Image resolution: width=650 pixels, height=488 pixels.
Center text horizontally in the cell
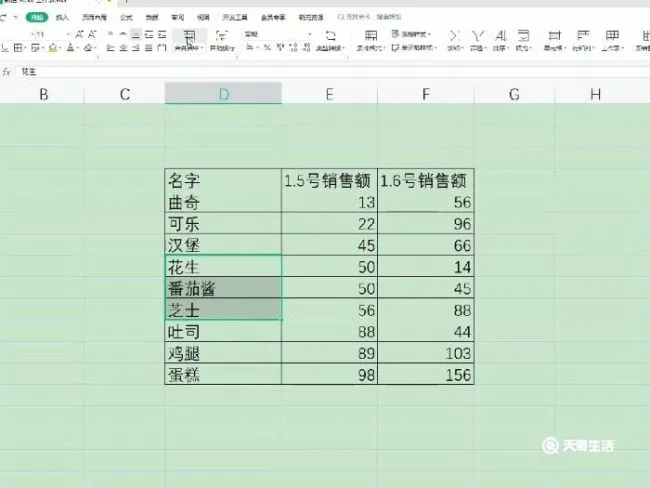click(123, 48)
